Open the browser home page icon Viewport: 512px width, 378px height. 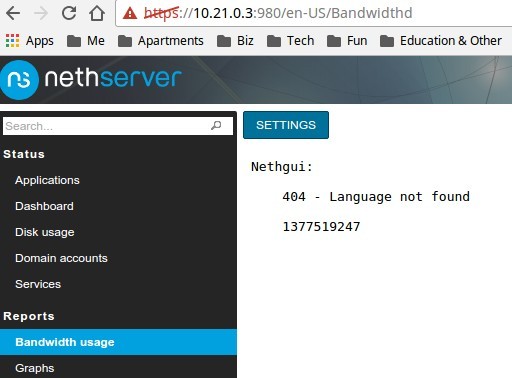(97, 13)
